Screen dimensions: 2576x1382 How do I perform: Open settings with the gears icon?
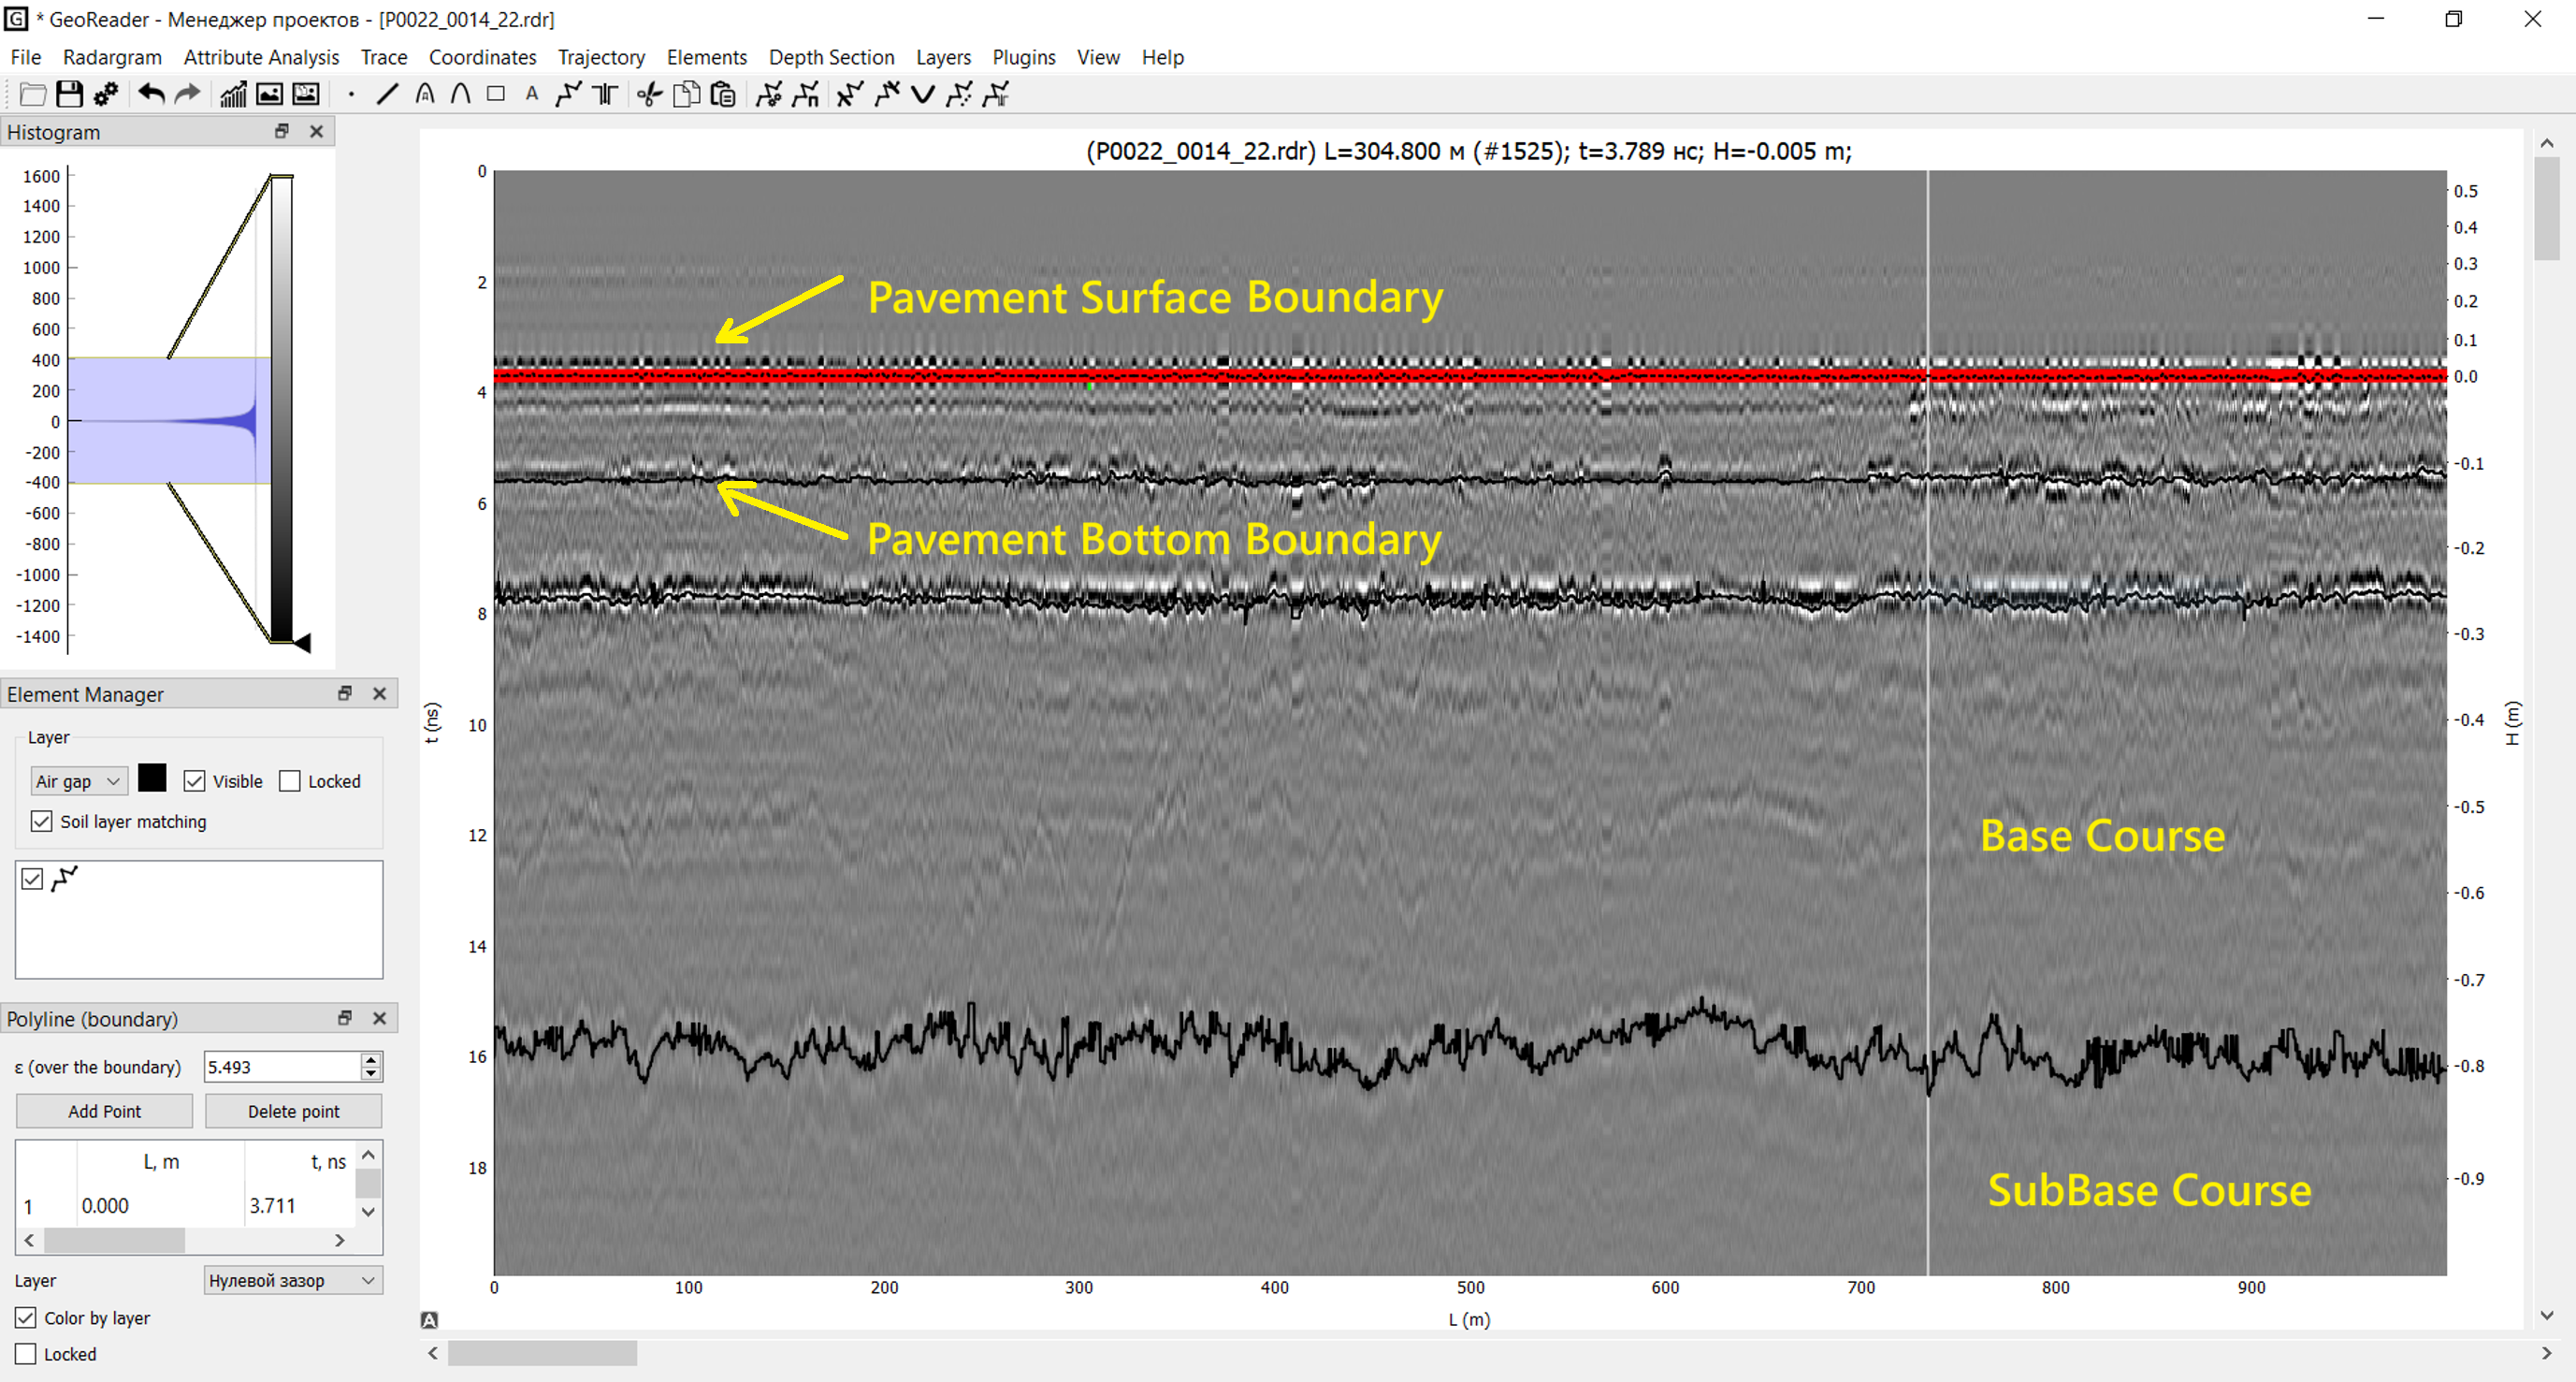(x=106, y=95)
